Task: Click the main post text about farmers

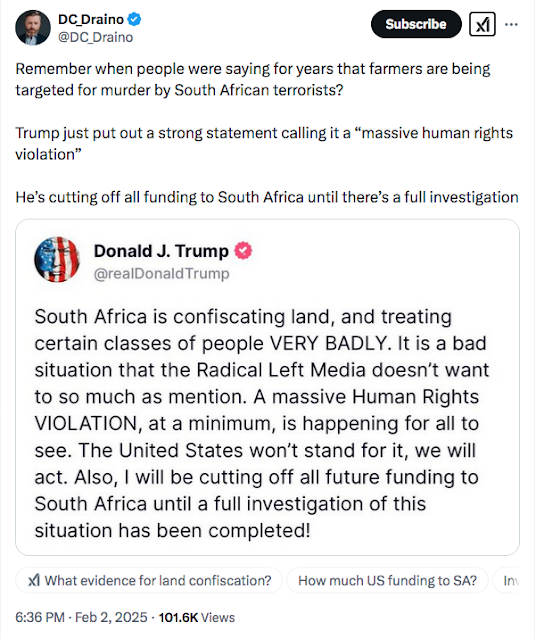Action: coord(267,133)
